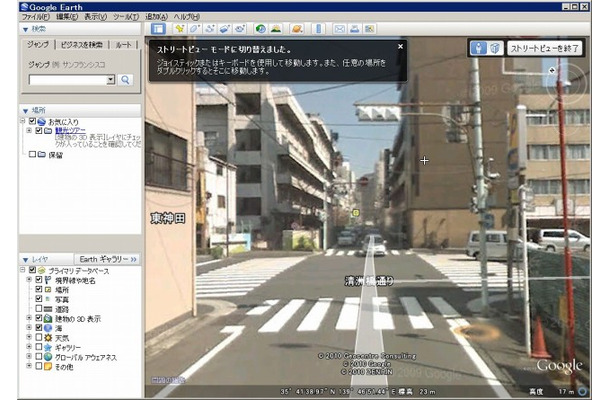Enable the 天気 layer checkbox
Image resolution: width=610 pixels, height=400 pixels.
coord(39,337)
